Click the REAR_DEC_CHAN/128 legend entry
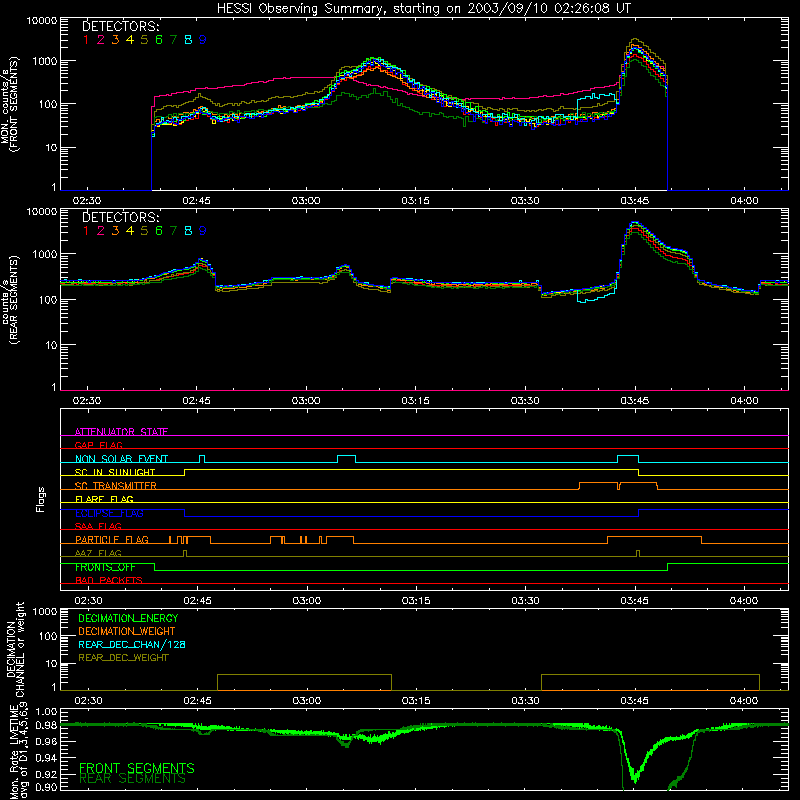Image resolution: width=800 pixels, height=800 pixels. pyautogui.click(x=132, y=644)
